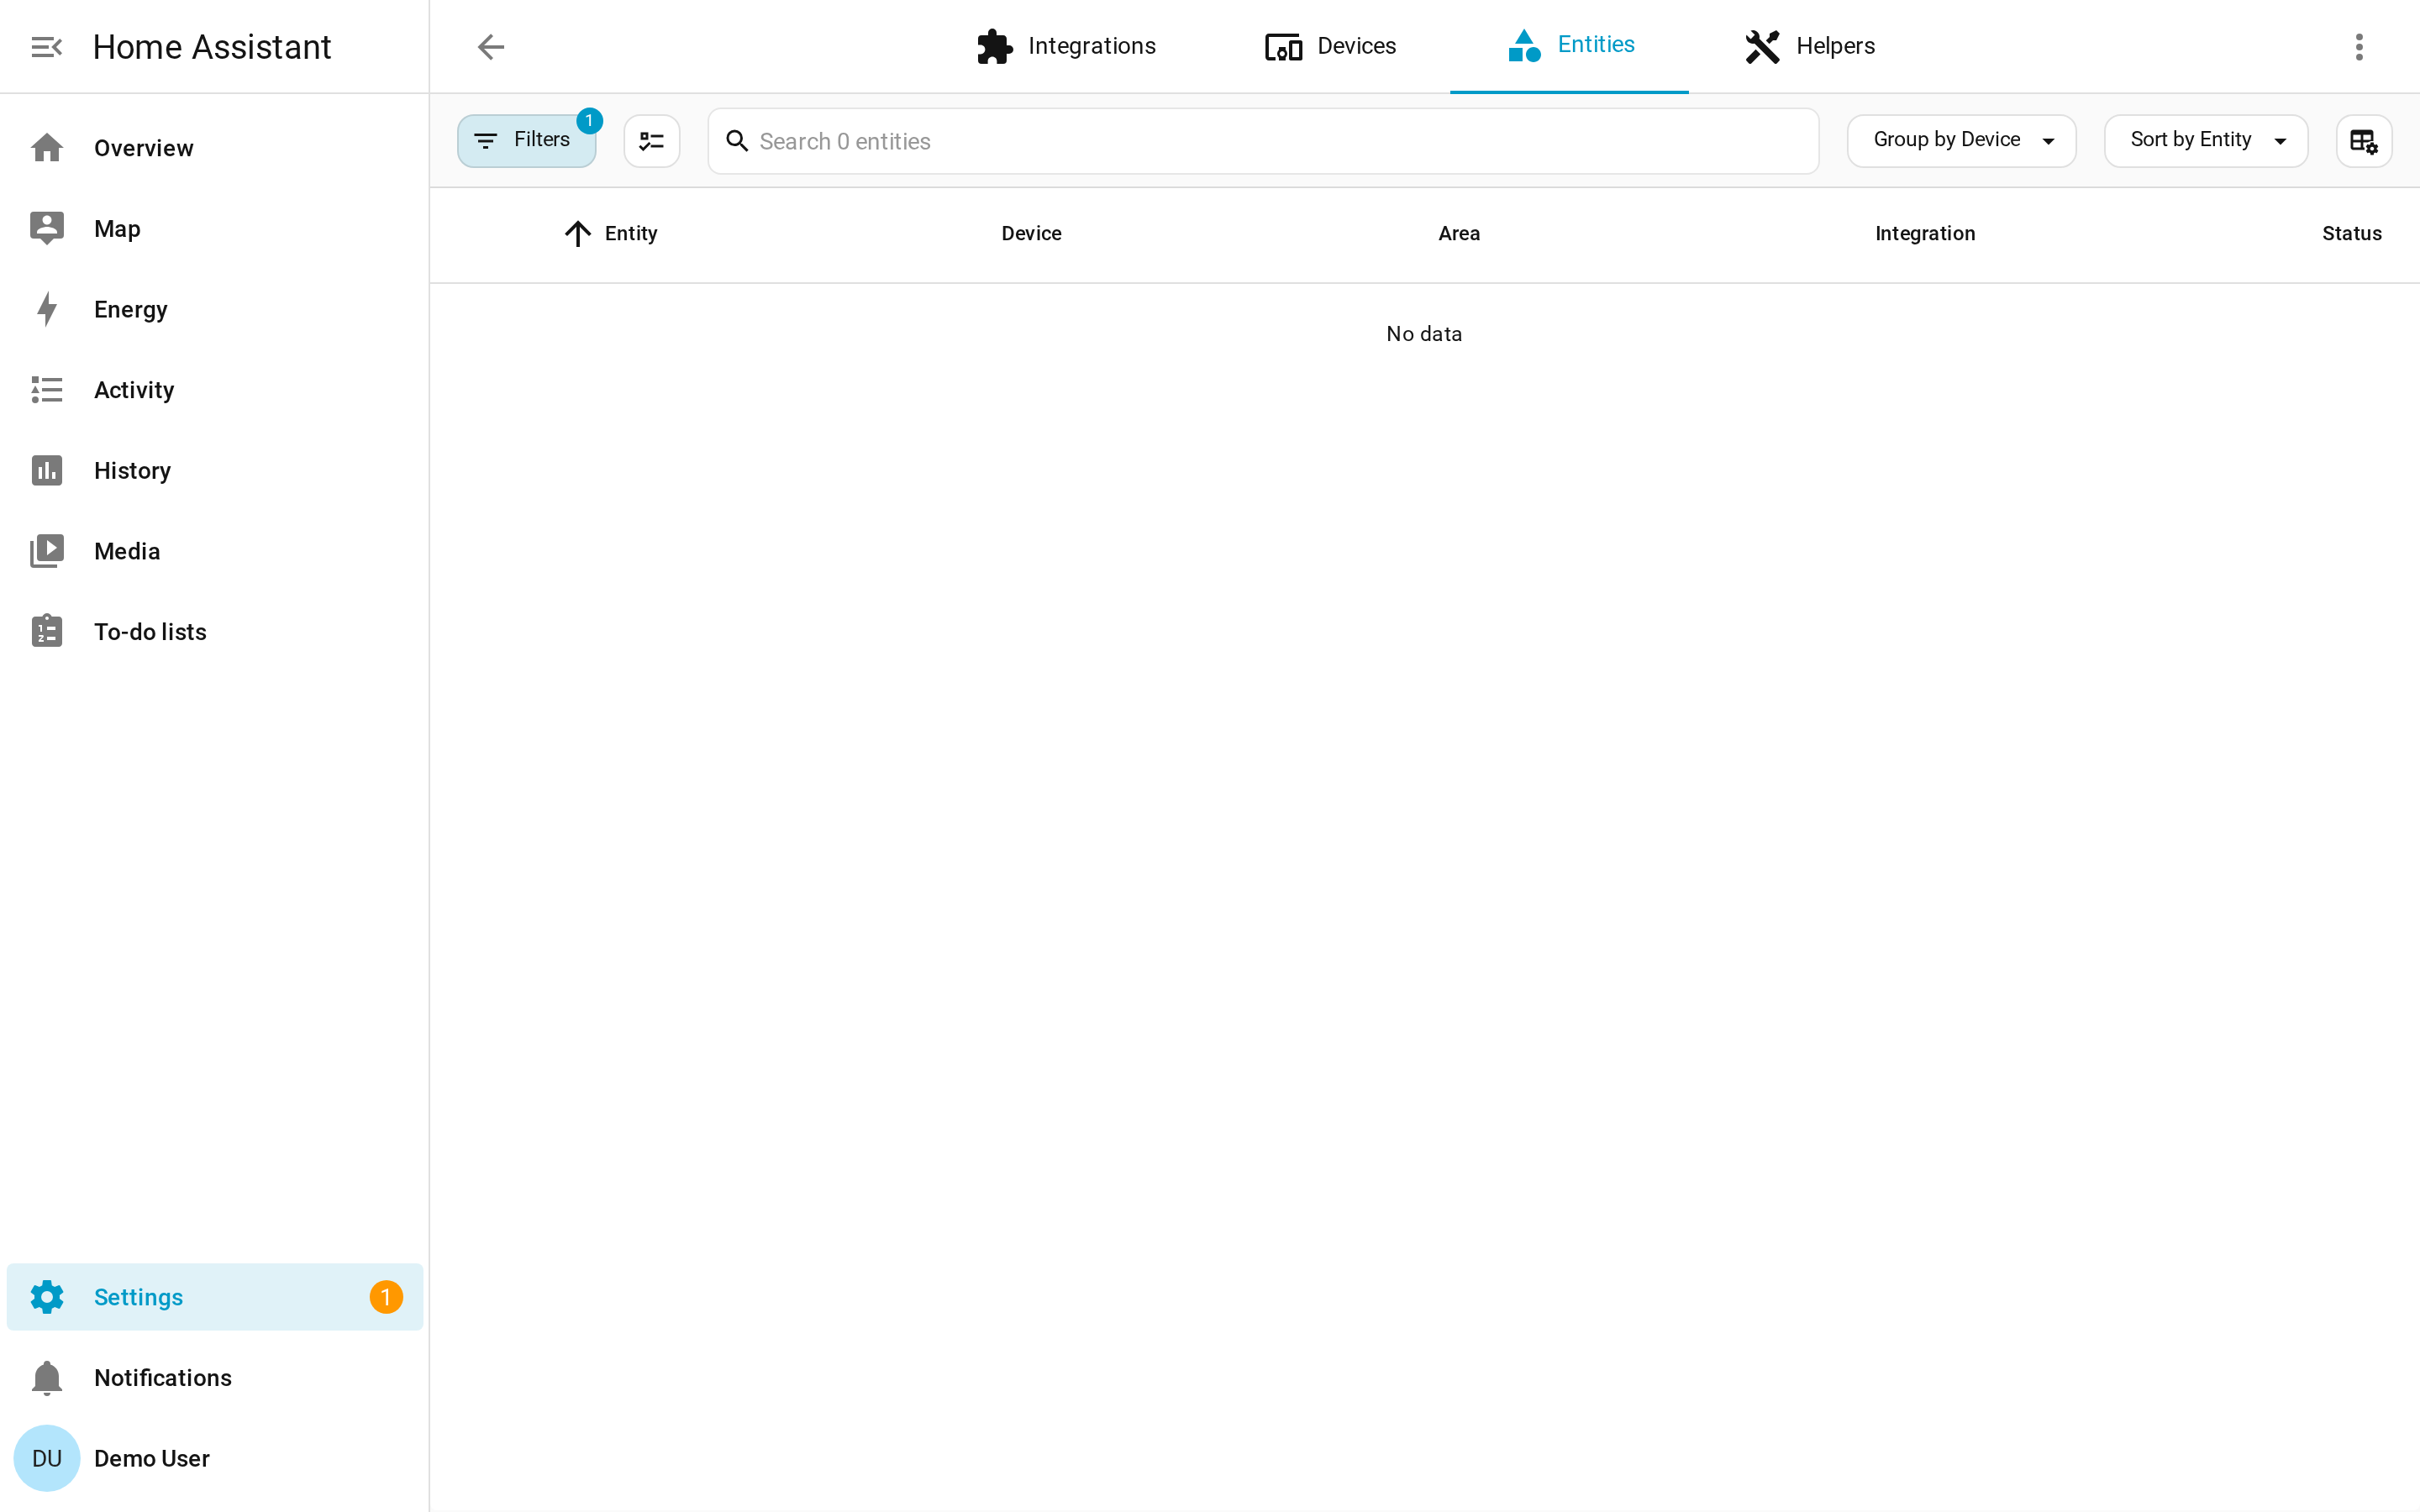Expand the Group by Device dropdown
Viewport: 2420px width, 1512px height.
click(x=1961, y=141)
